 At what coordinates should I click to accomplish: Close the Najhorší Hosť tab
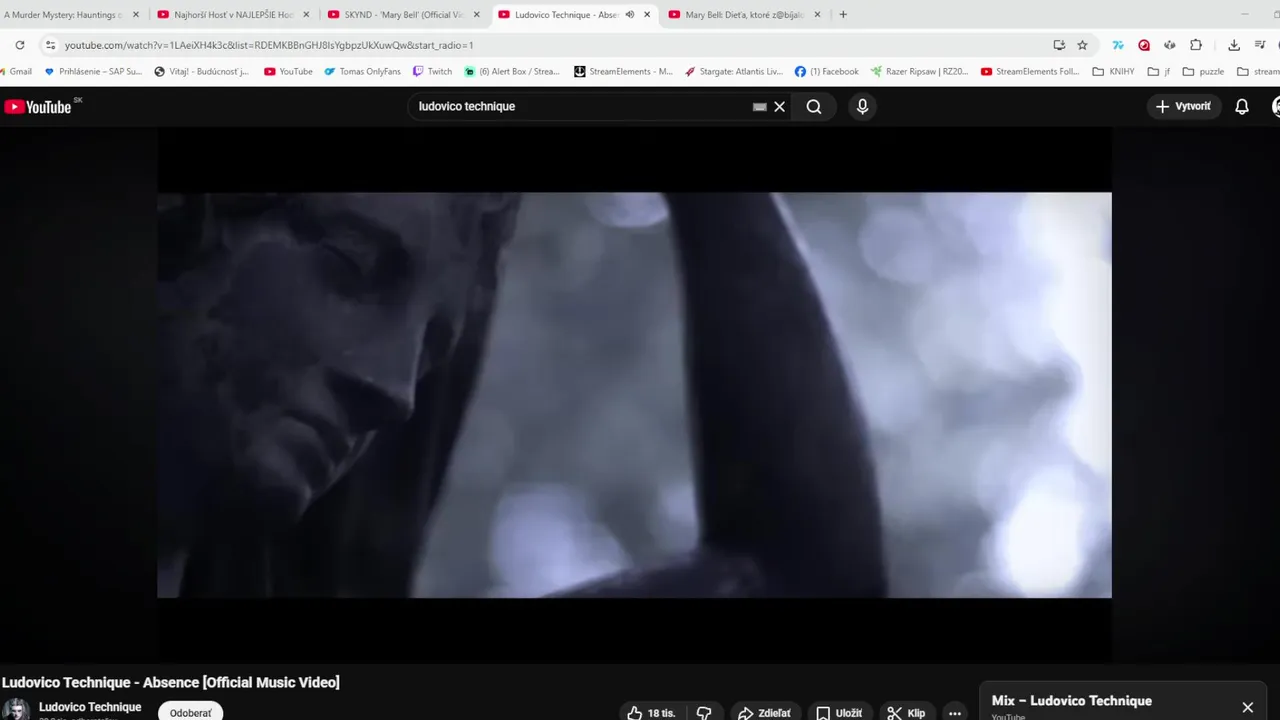(x=306, y=15)
